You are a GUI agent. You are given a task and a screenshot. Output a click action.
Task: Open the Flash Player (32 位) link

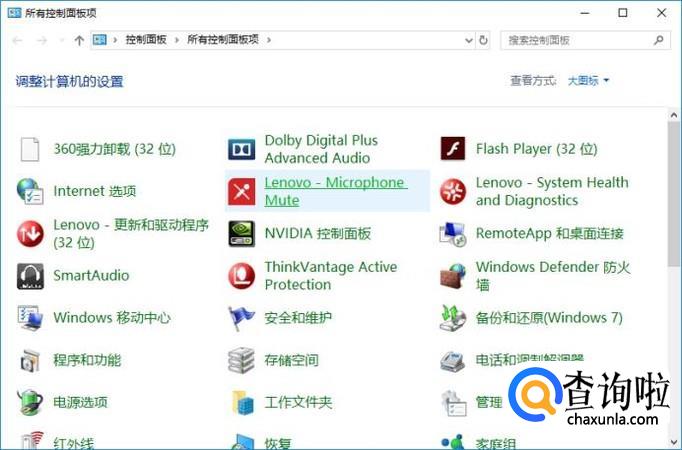point(536,149)
